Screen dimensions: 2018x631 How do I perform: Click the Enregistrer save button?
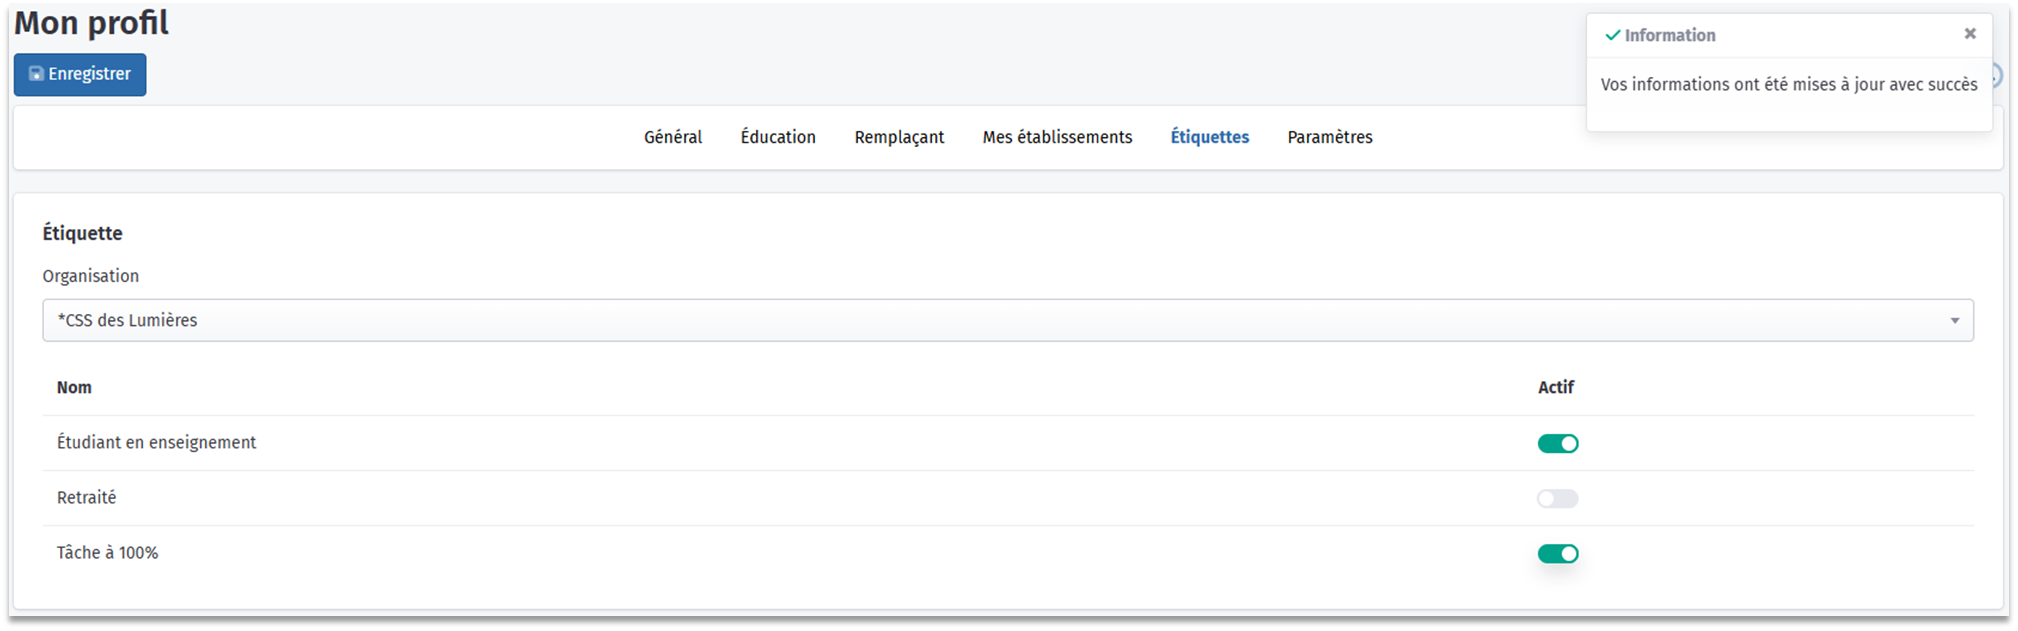pyautogui.click(x=80, y=75)
